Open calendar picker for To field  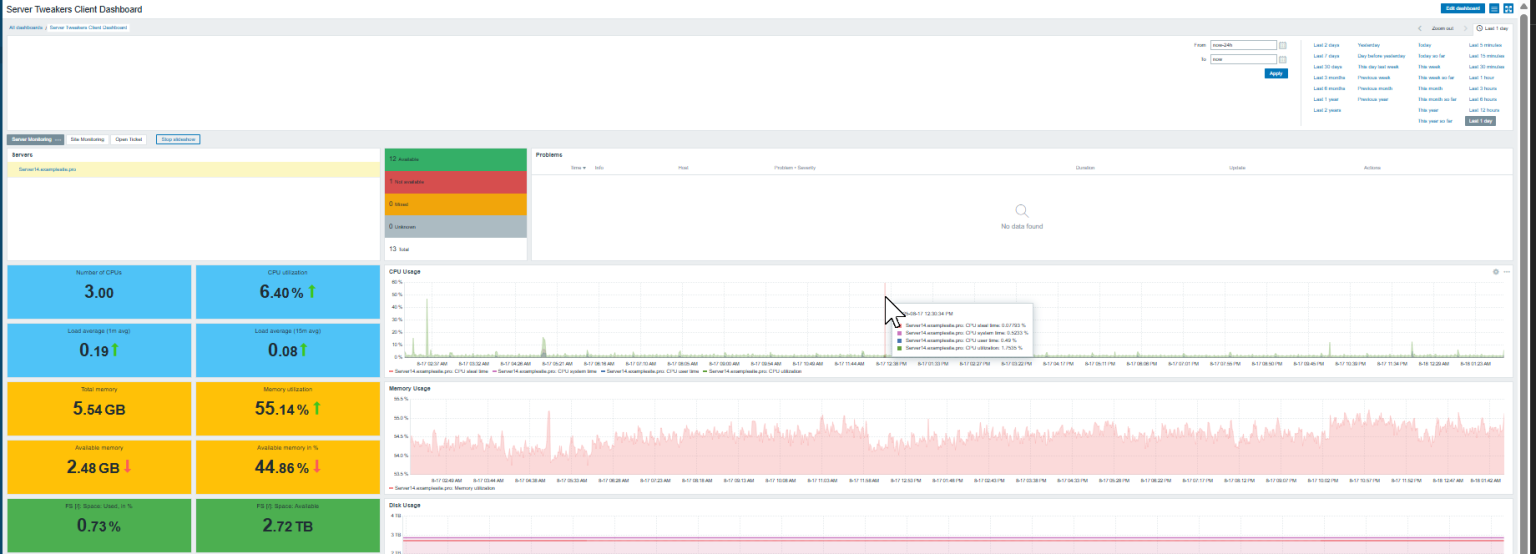pyautogui.click(x=1282, y=60)
